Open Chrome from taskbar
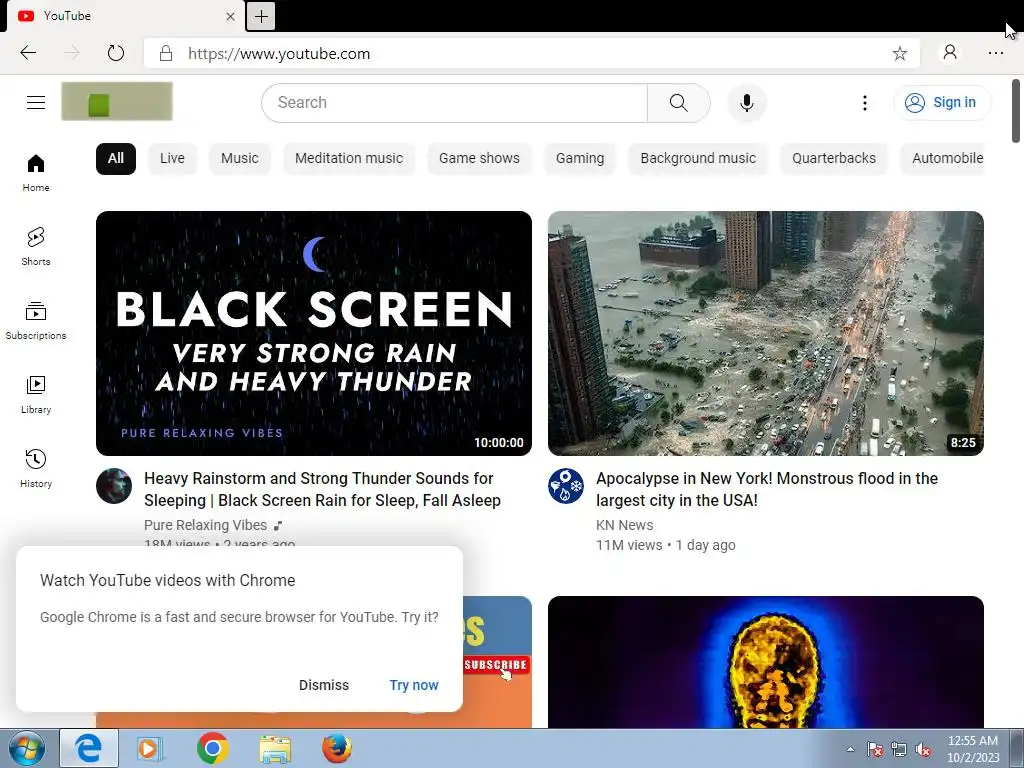This screenshot has height=768, width=1024. [212, 748]
